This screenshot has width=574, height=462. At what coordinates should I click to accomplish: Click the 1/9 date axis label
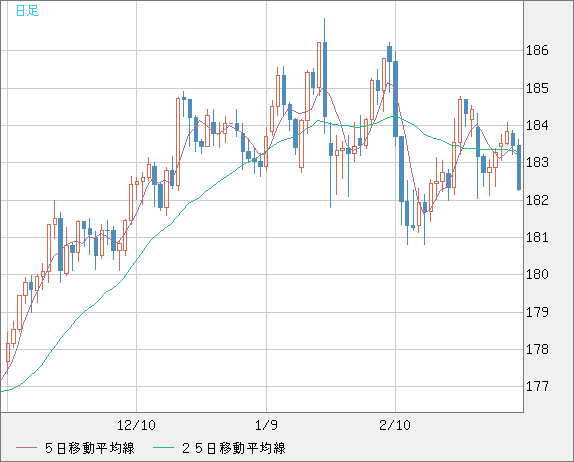click(266, 425)
